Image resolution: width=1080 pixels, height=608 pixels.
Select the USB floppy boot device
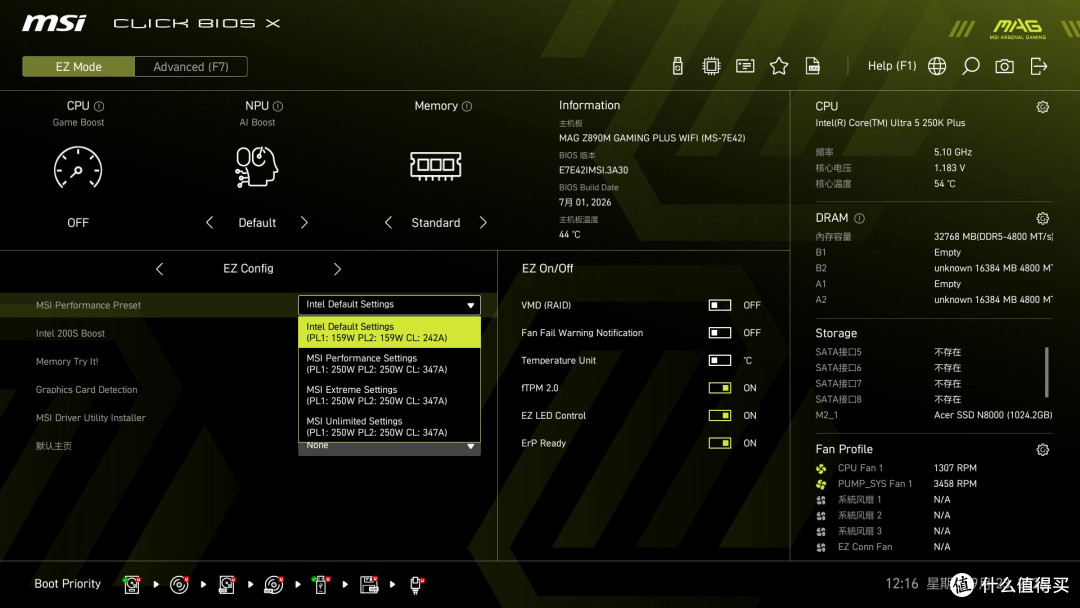(x=368, y=585)
